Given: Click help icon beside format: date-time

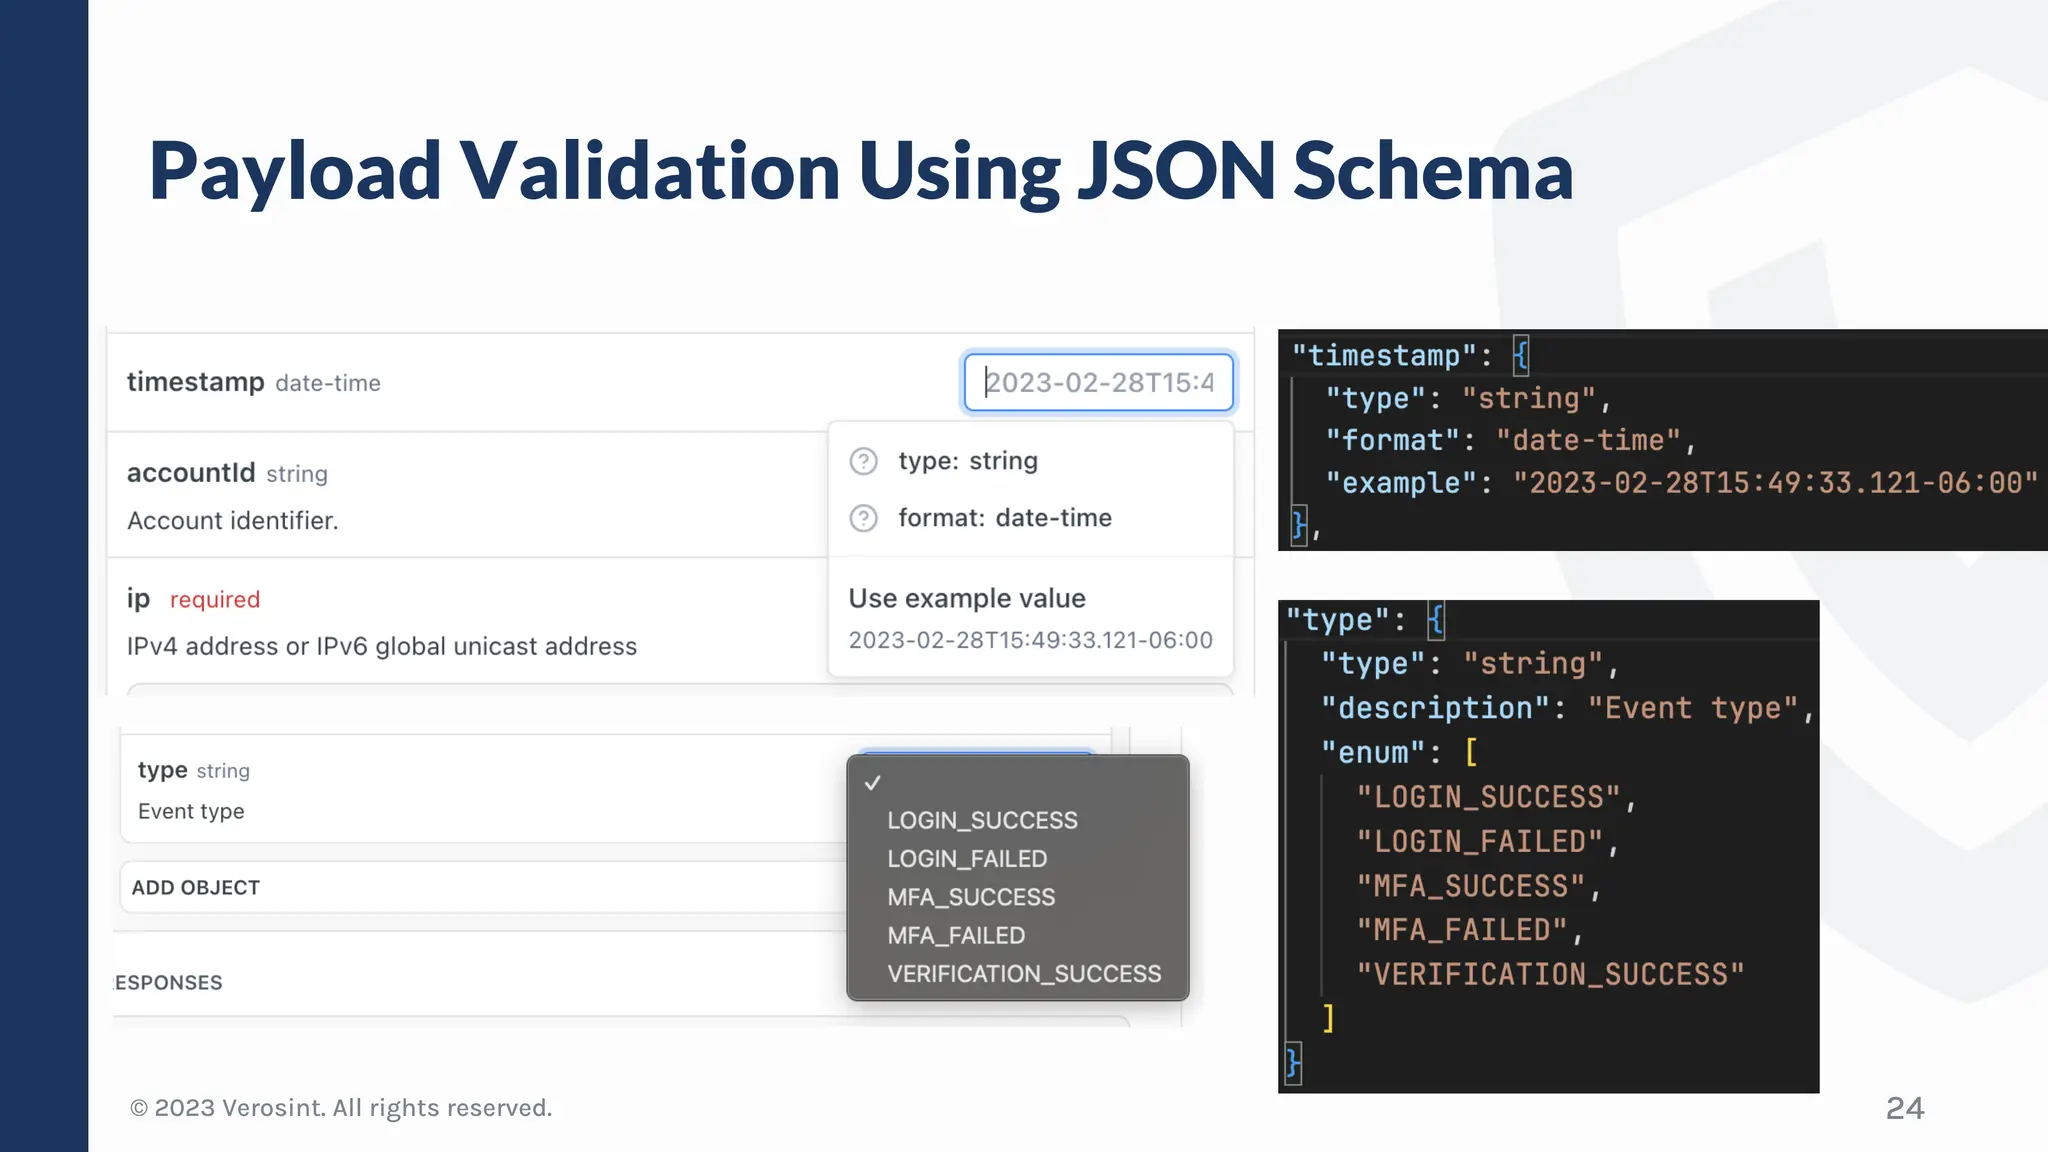Looking at the screenshot, I should pos(863,518).
